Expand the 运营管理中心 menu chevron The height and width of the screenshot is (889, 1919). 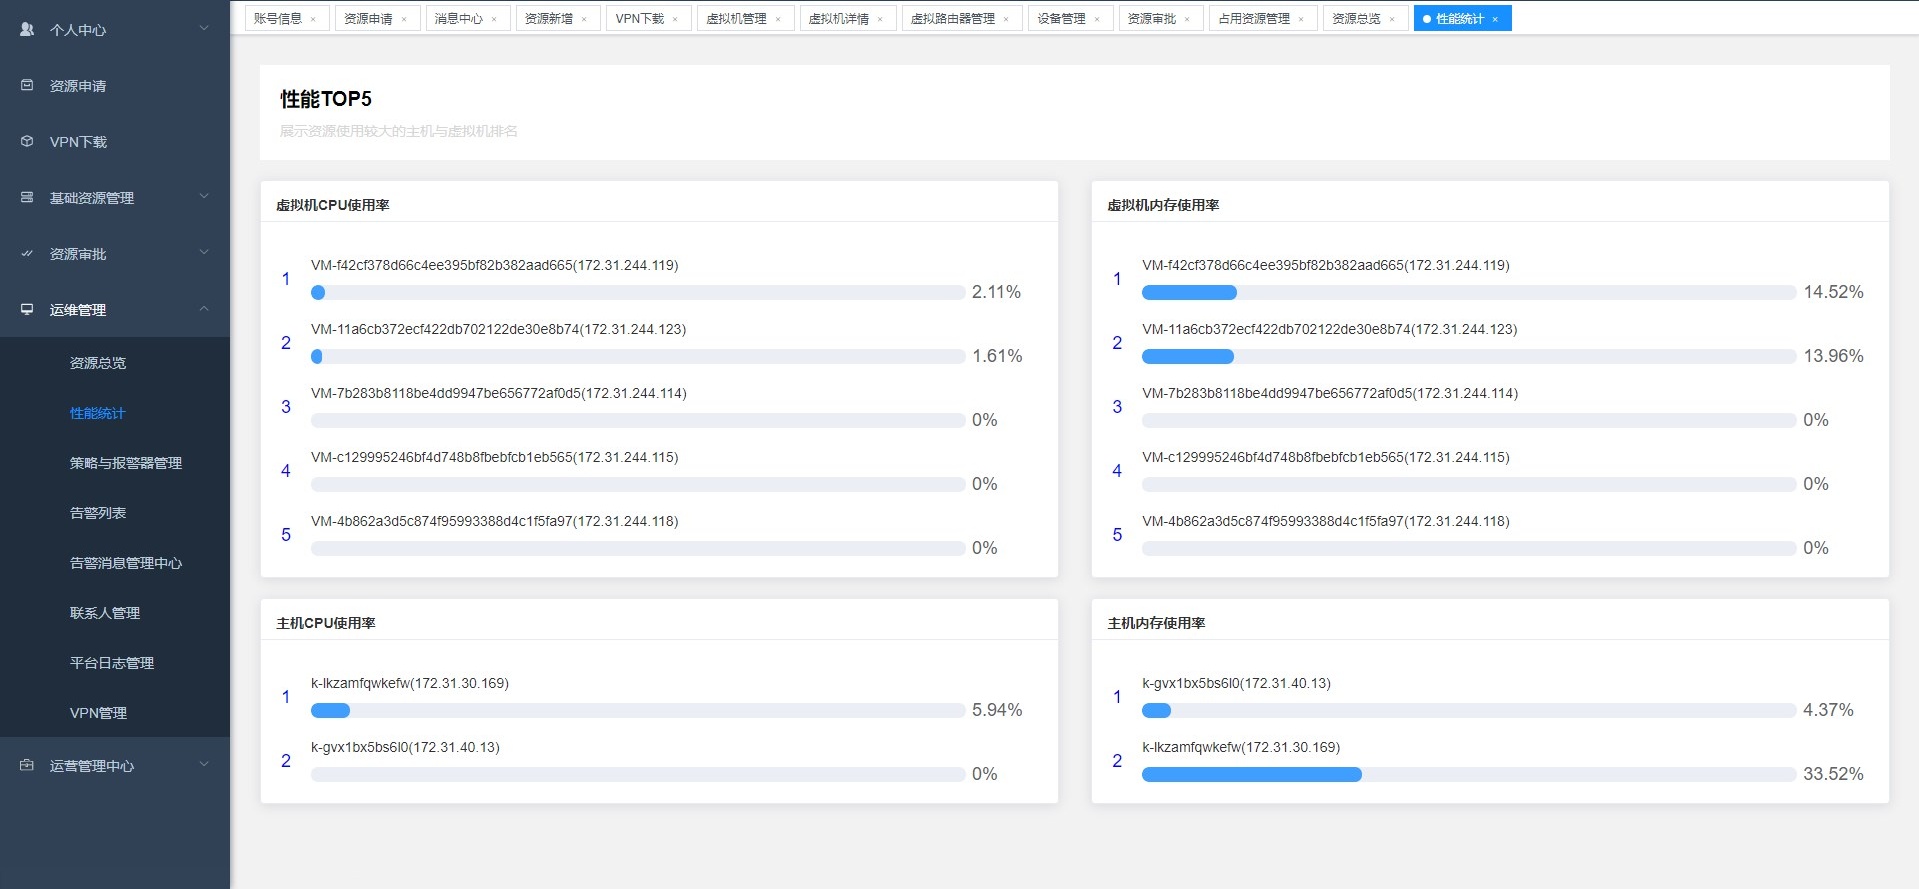tap(204, 765)
